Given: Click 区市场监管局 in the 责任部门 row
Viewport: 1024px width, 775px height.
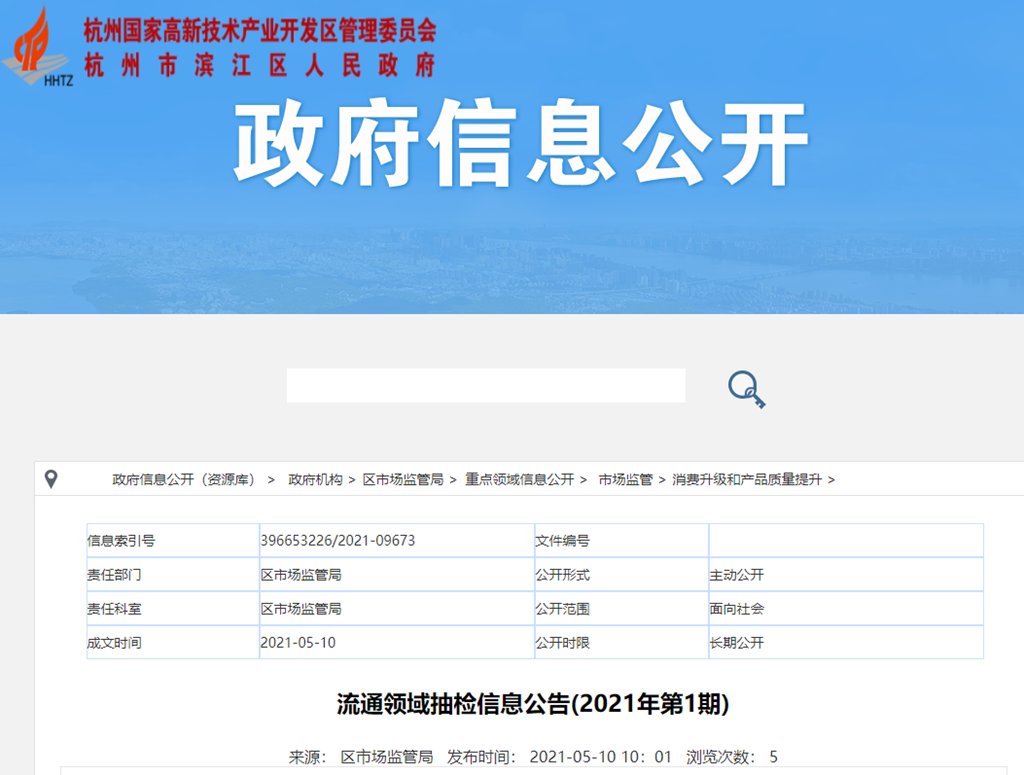Looking at the screenshot, I should (x=301, y=575).
